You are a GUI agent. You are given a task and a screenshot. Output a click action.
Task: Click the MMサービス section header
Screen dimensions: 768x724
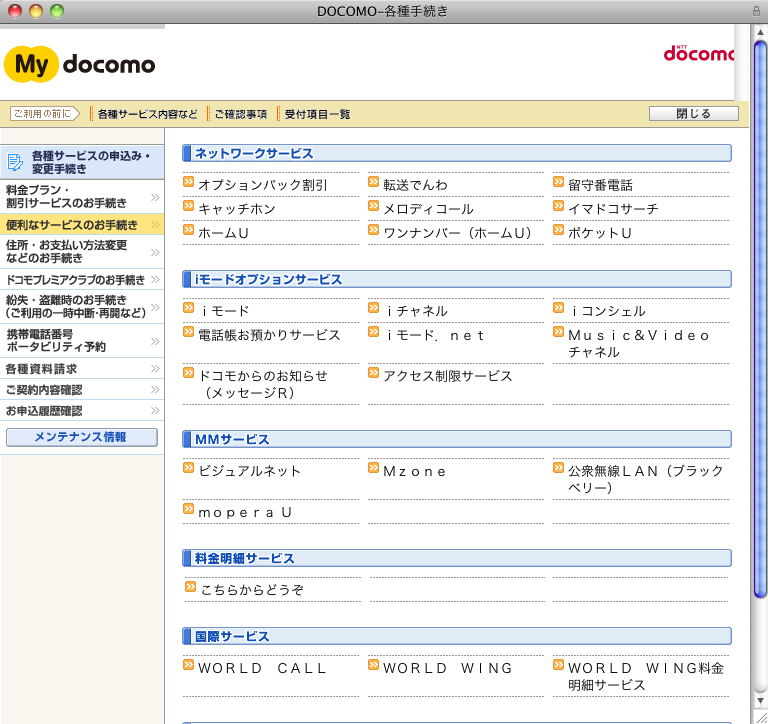coord(457,439)
